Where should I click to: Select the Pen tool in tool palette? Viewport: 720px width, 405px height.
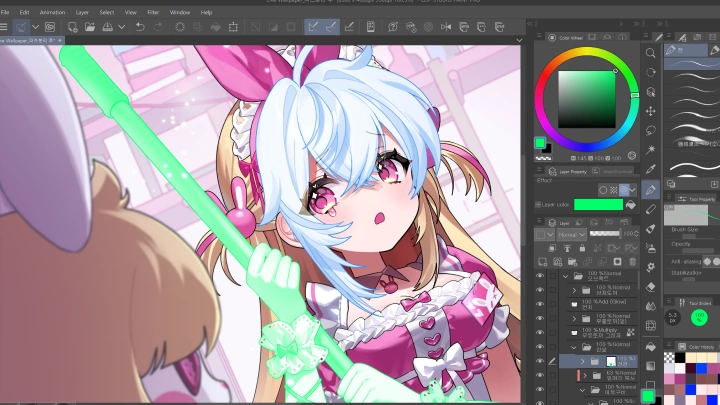650,189
